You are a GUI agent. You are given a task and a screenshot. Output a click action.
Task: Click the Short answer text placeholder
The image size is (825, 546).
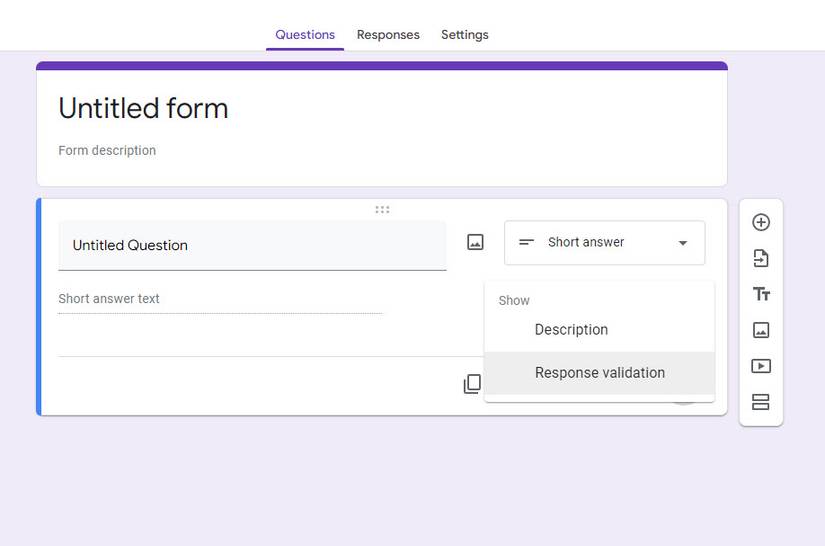(x=109, y=299)
